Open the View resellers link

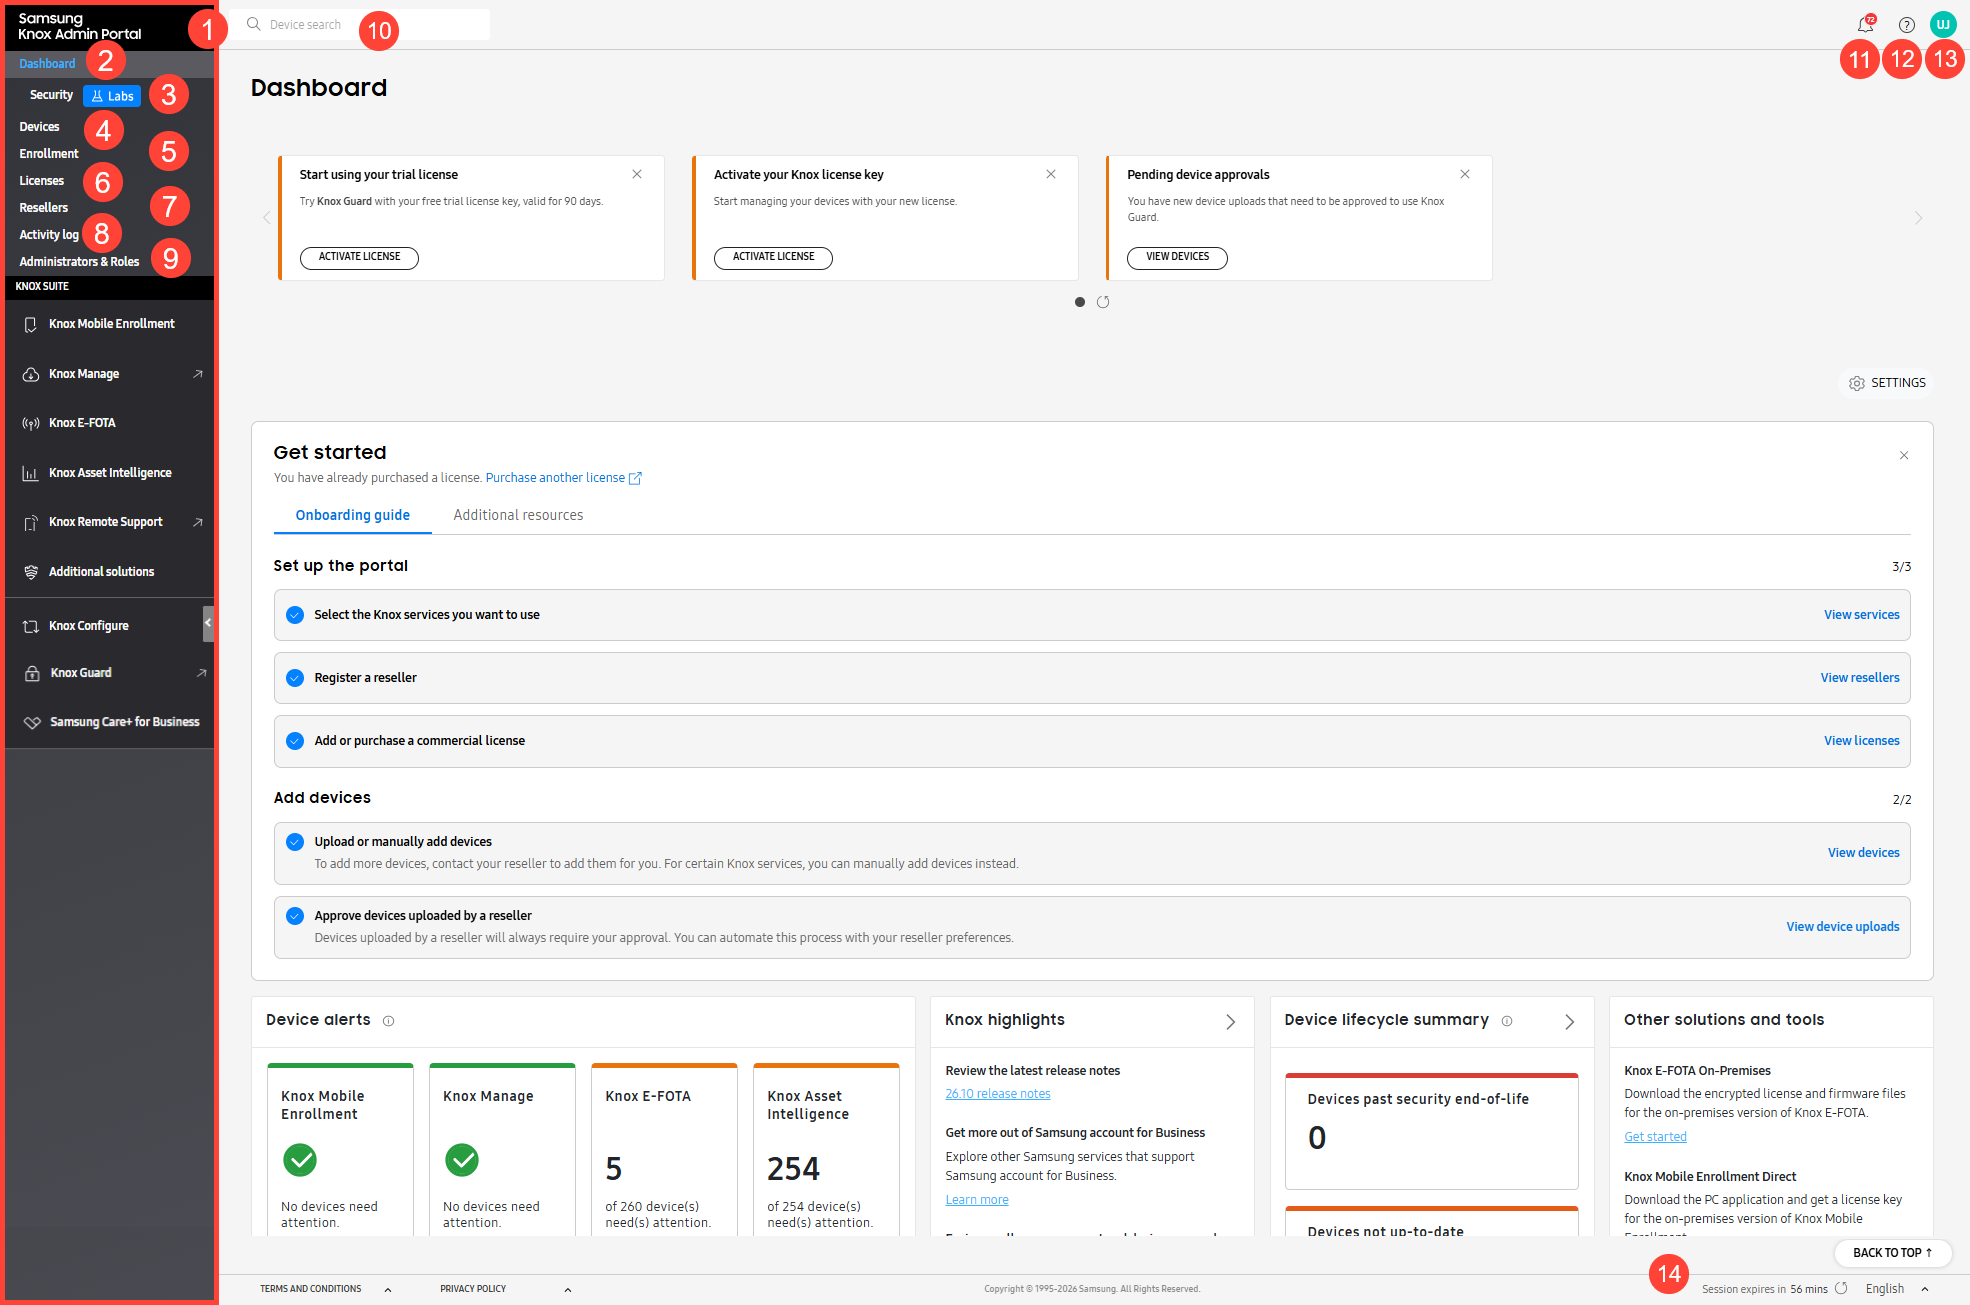coord(1860,678)
